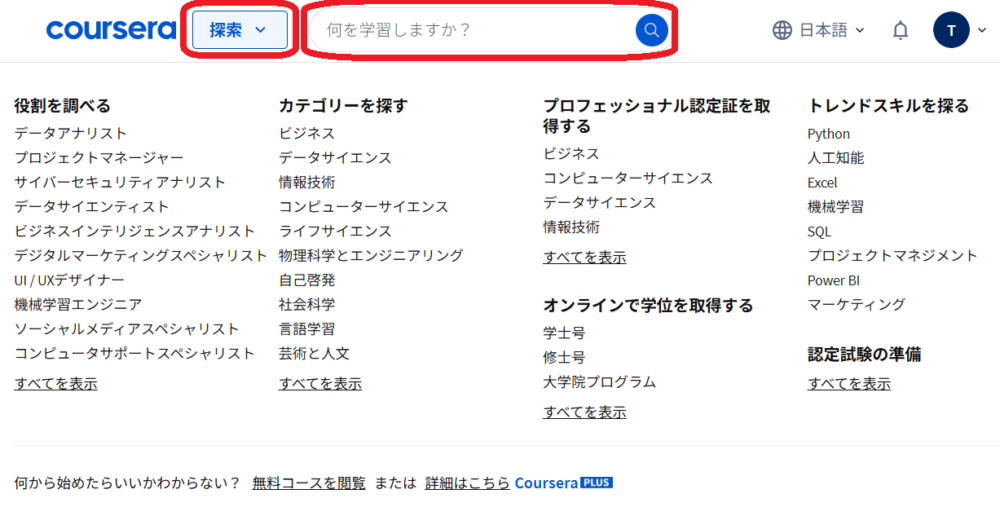
Task: Show all under 認定試験の準備
Action: (x=849, y=383)
